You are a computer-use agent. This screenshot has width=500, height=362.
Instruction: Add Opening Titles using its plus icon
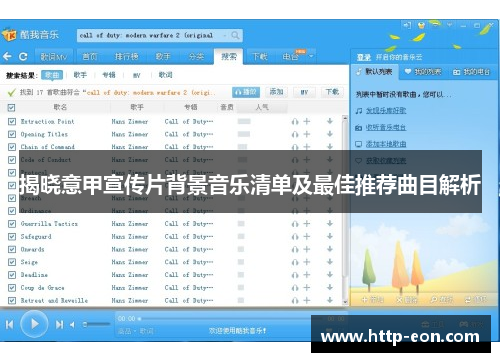point(307,134)
